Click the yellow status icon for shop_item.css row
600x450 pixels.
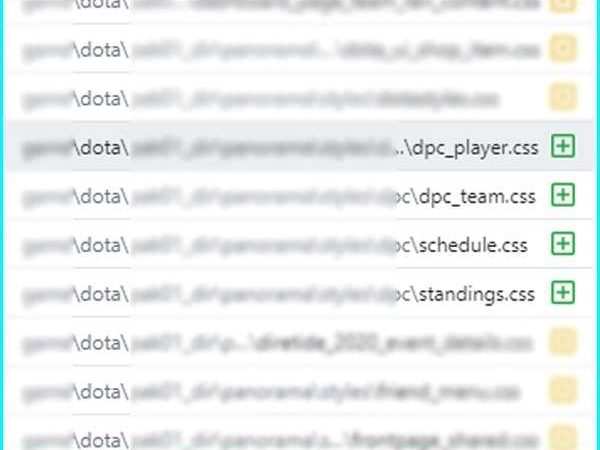point(562,48)
